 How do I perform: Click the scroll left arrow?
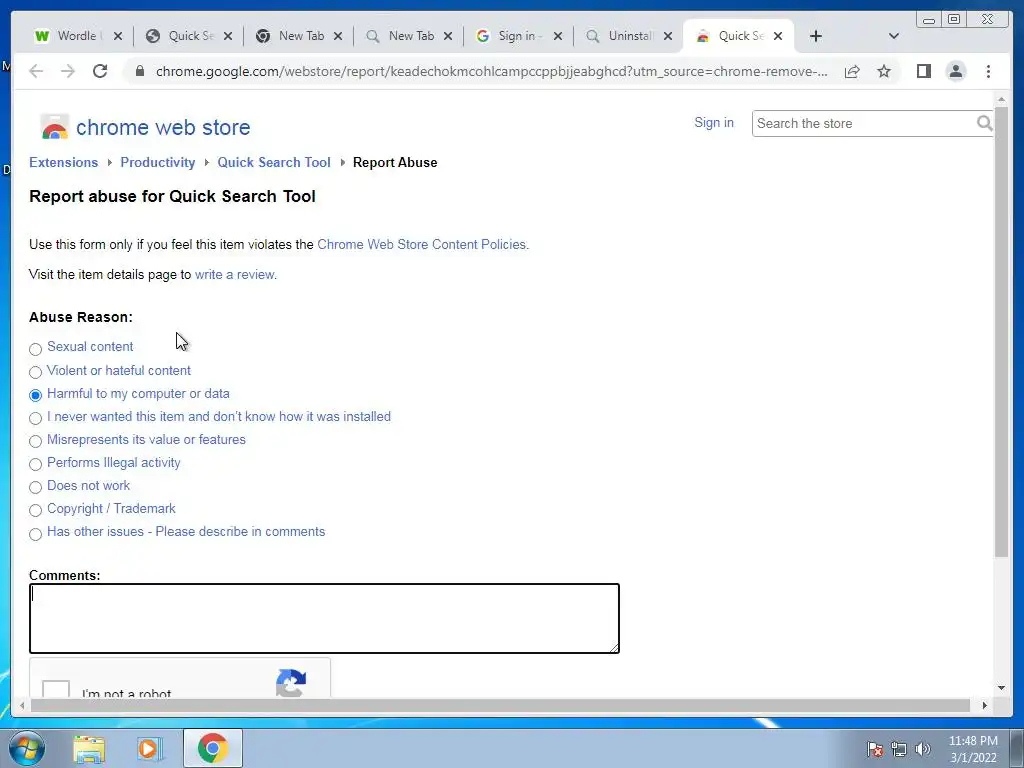[22, 705]
